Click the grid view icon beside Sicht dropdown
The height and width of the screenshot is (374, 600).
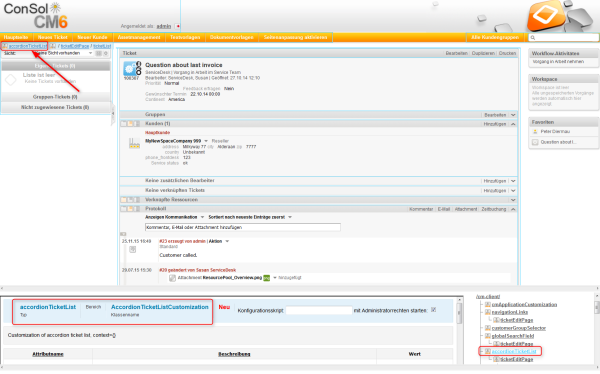[x=99, y=53]
